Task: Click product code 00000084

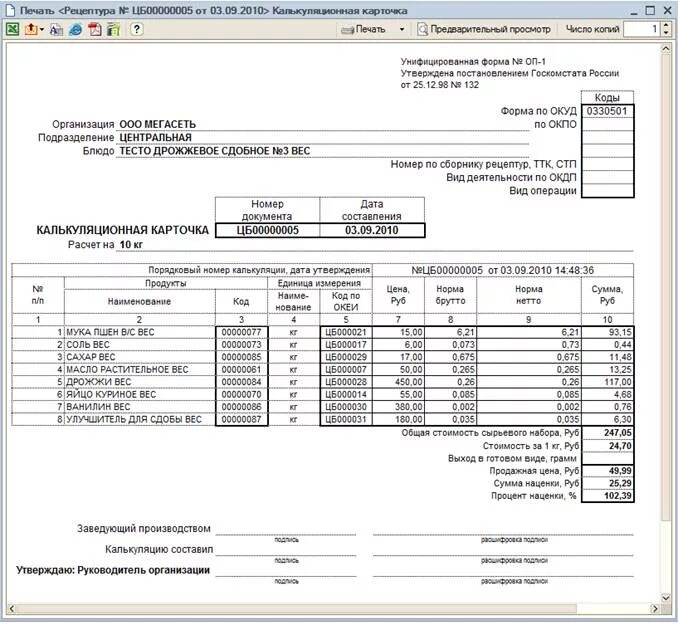Action: tap(242, 382)
